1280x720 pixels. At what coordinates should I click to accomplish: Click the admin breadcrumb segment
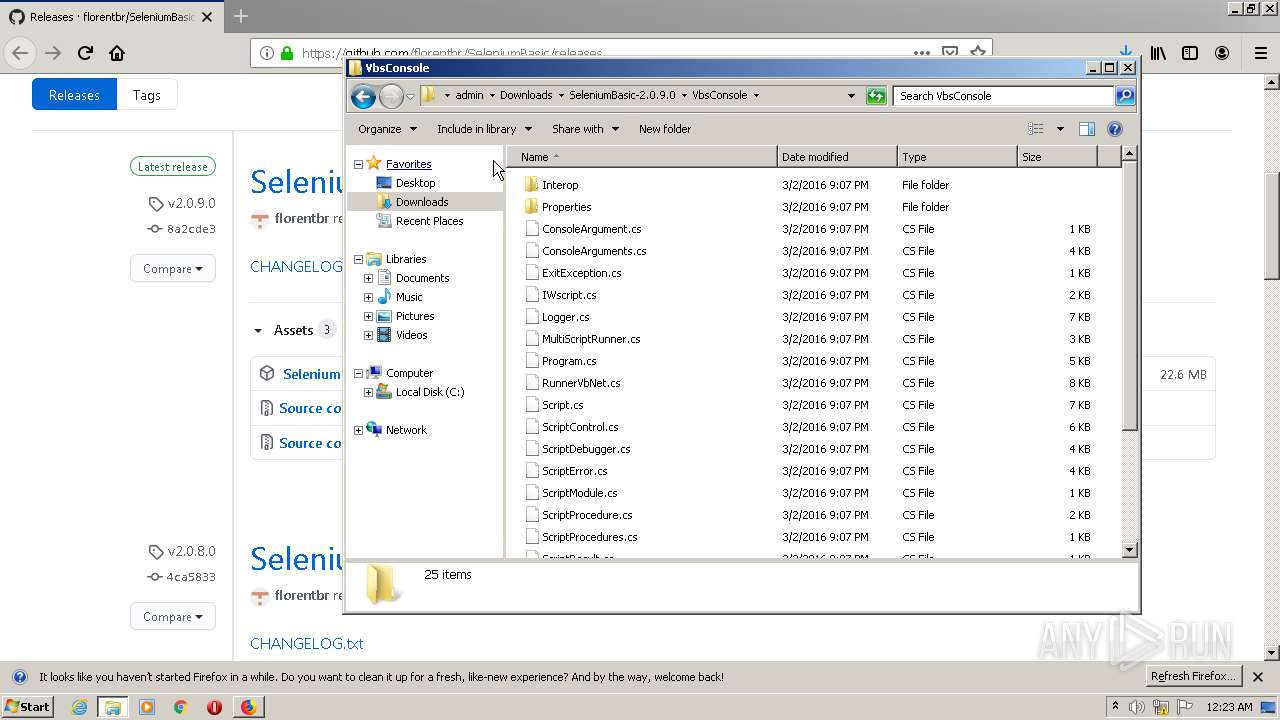469,96
